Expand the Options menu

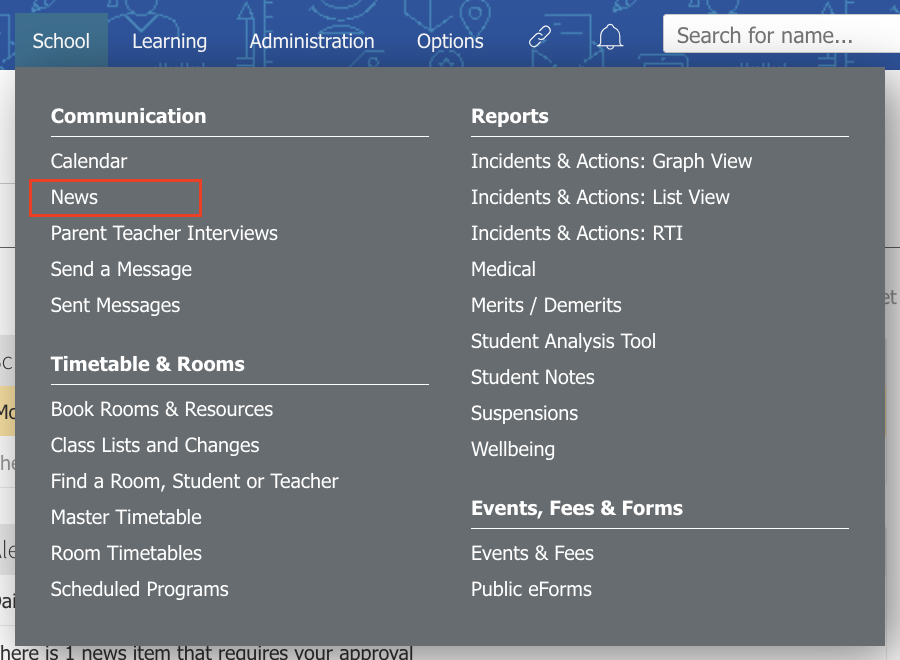pyautogui.click(x=450, y=41)
